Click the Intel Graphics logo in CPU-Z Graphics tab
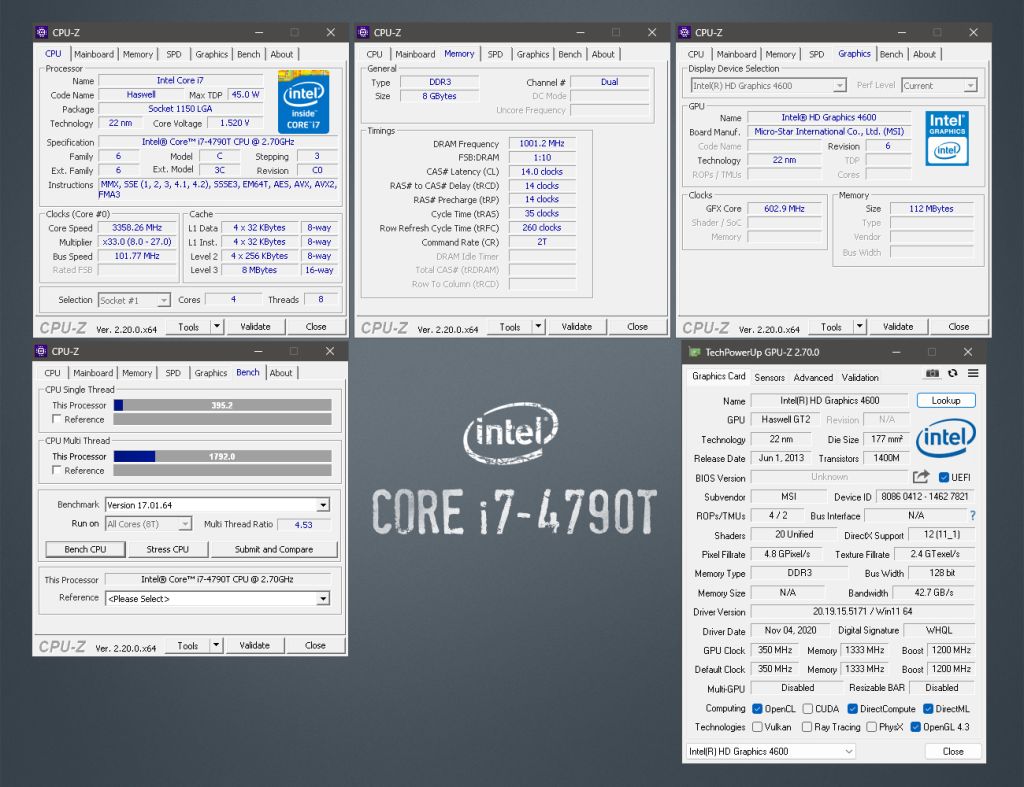Screen dimensions: 1024x787 (947, 138)
